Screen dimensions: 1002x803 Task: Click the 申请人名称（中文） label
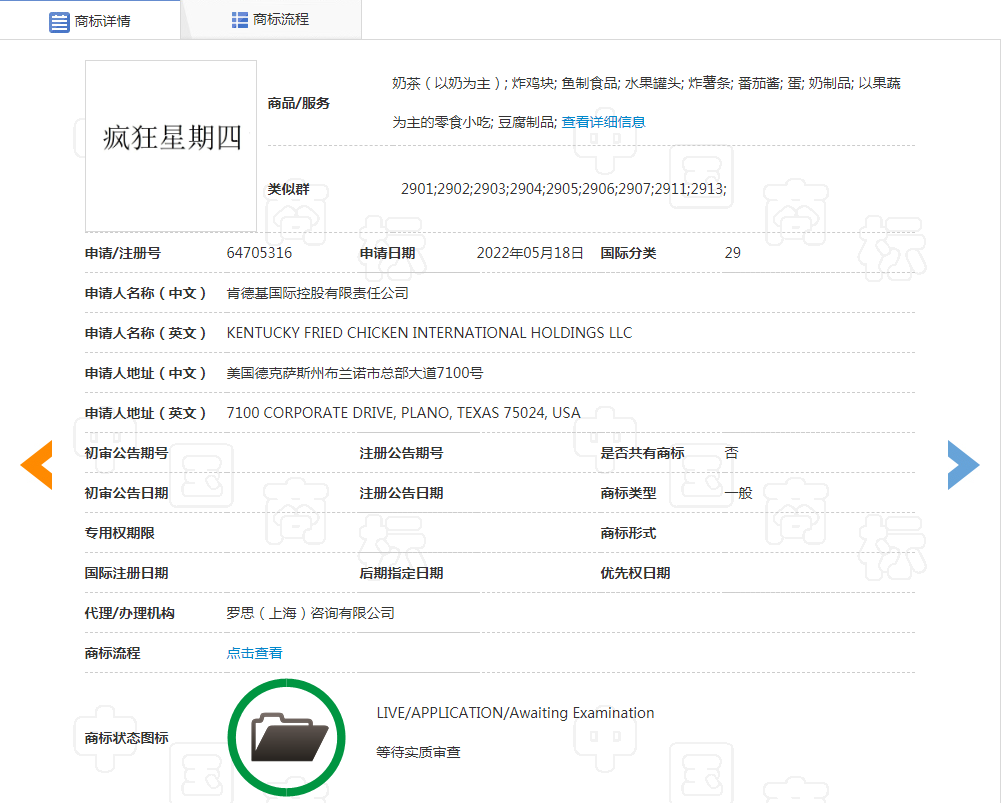[146, 293]
